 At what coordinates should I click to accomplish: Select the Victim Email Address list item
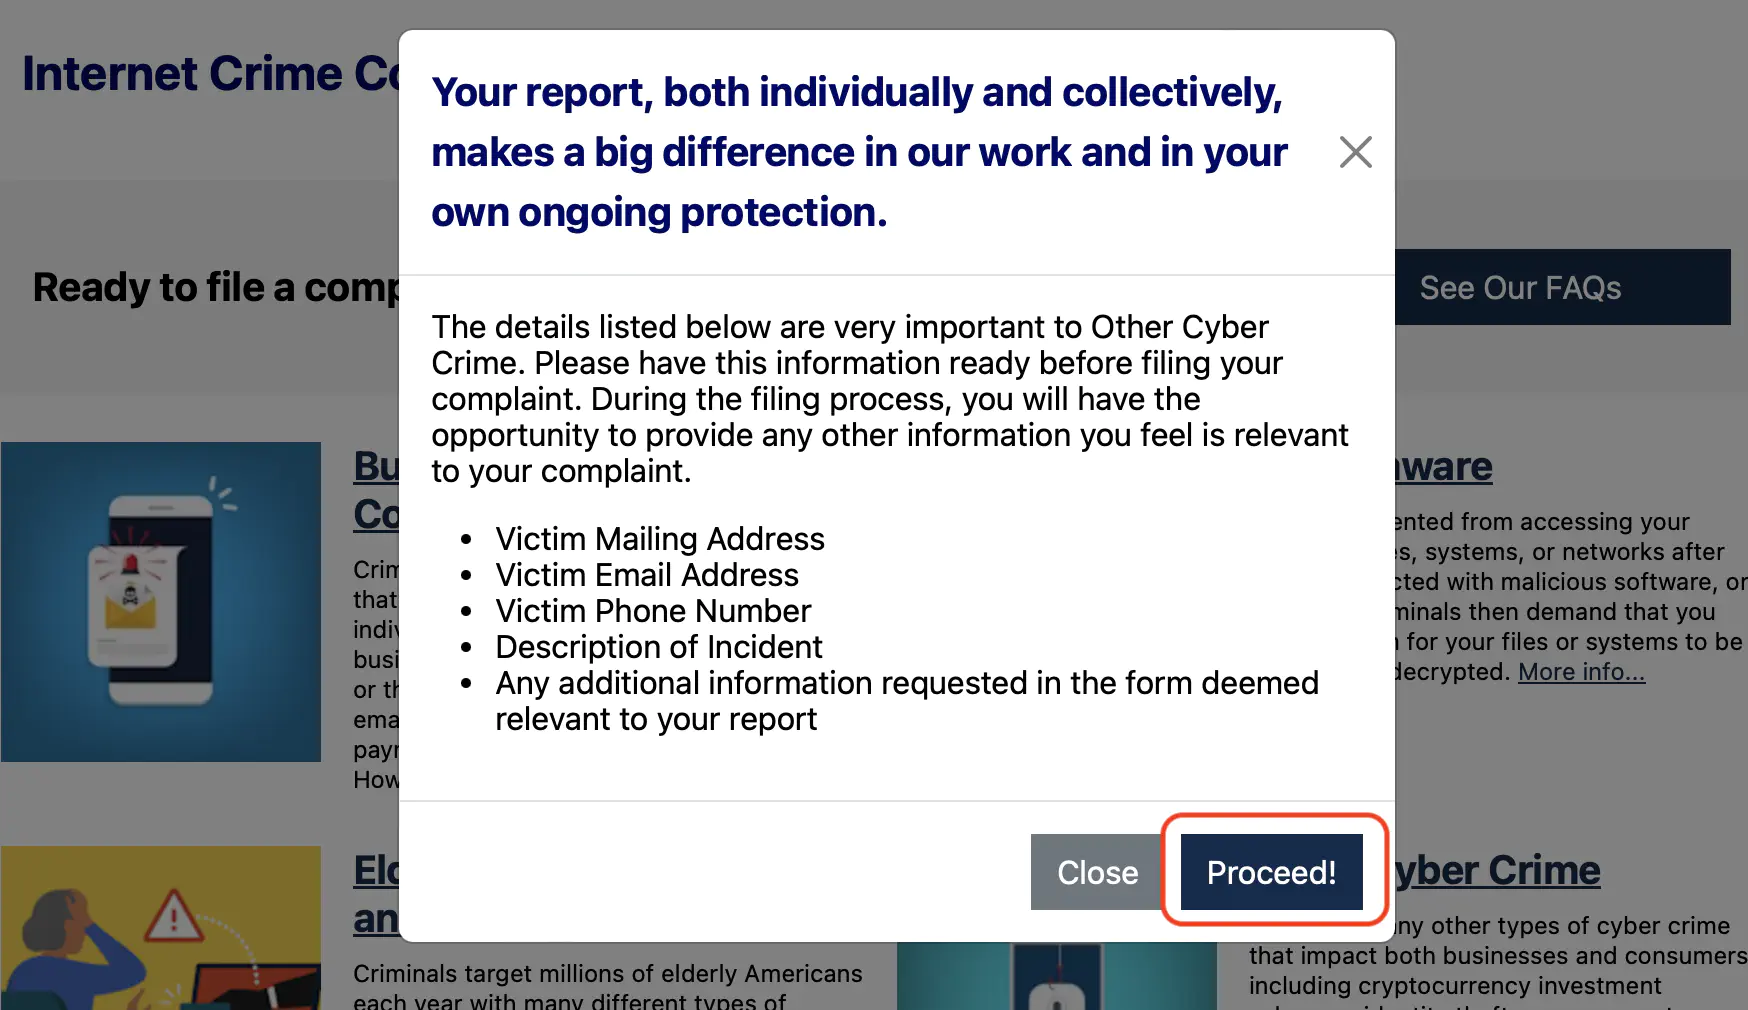(647, 575)
